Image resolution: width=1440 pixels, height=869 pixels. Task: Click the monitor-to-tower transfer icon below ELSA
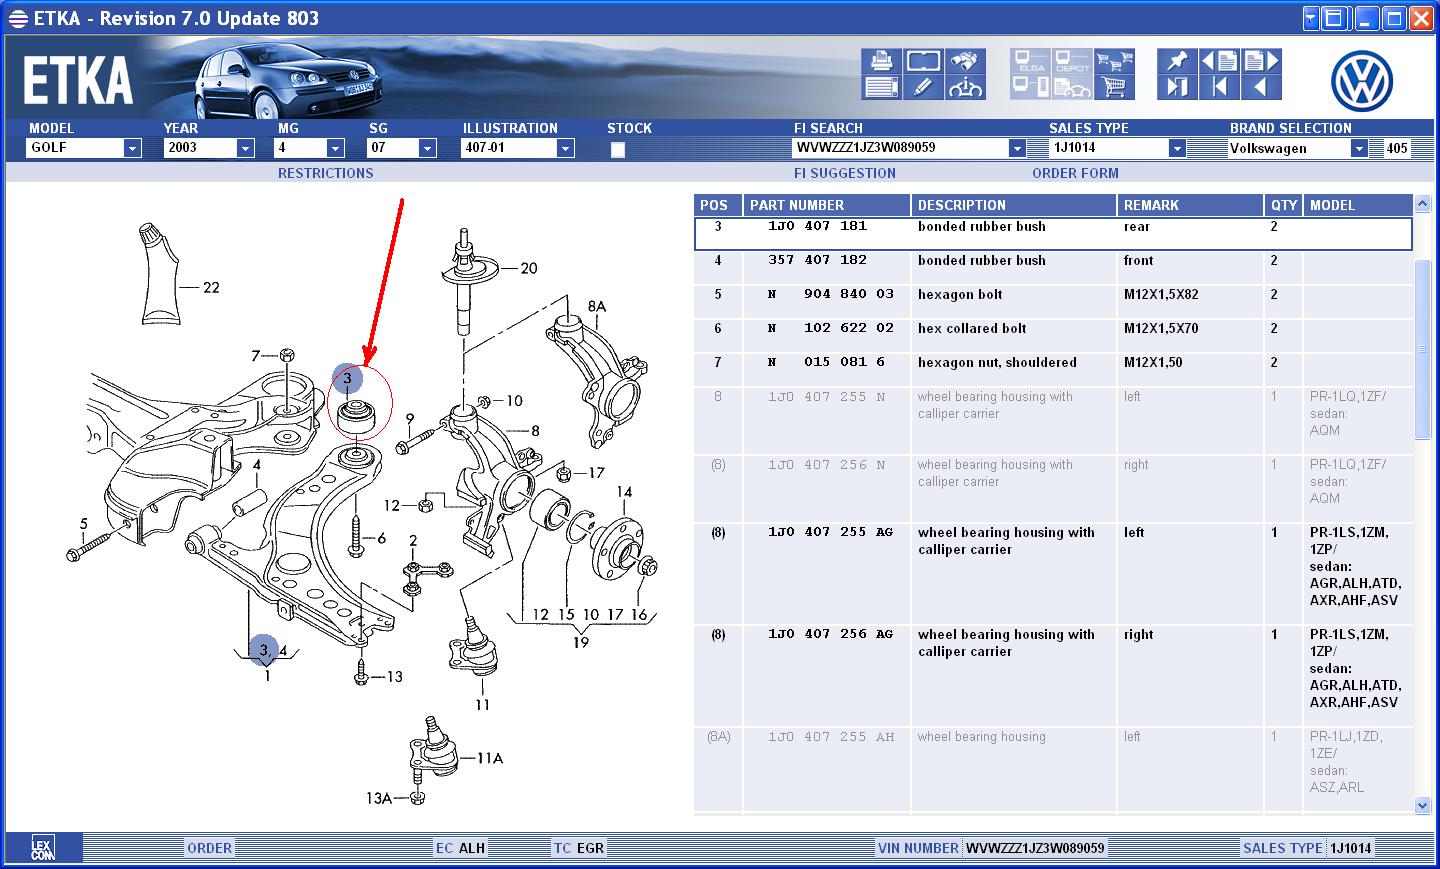click(x=1030, y=87)
